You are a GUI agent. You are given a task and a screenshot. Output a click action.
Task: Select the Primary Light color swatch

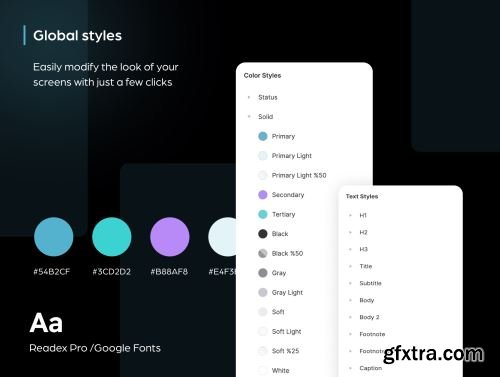(x=263, y=156)
